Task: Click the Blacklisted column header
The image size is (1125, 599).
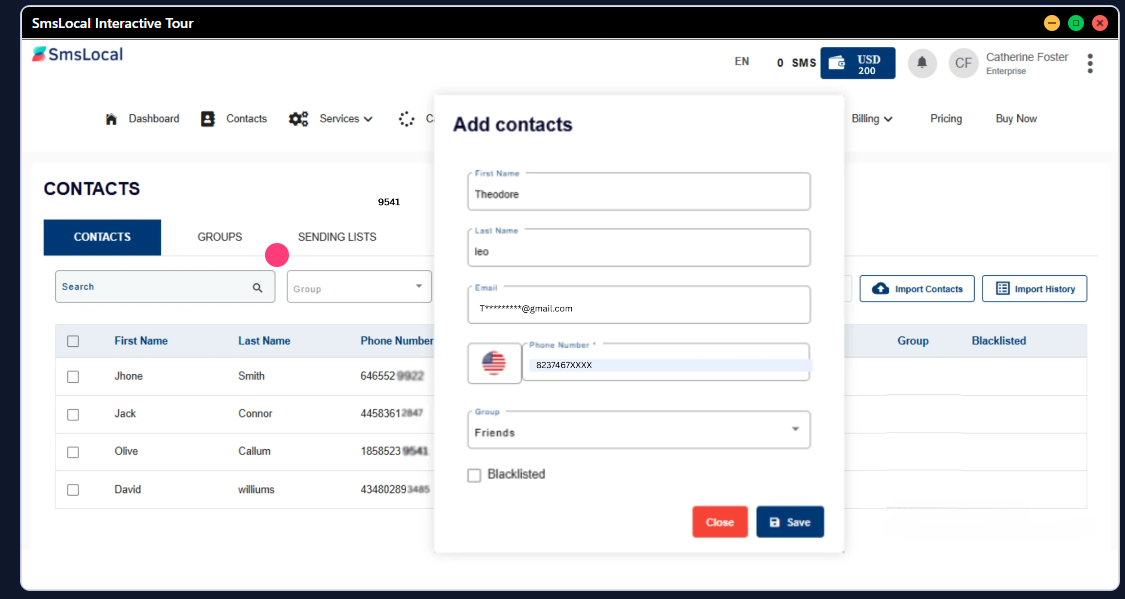Action: point(999,341)
